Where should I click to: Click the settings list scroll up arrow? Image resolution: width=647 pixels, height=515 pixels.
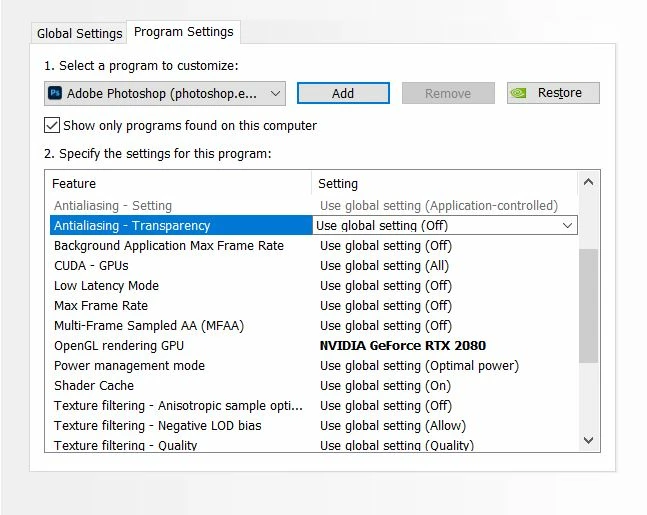[588, 182]
